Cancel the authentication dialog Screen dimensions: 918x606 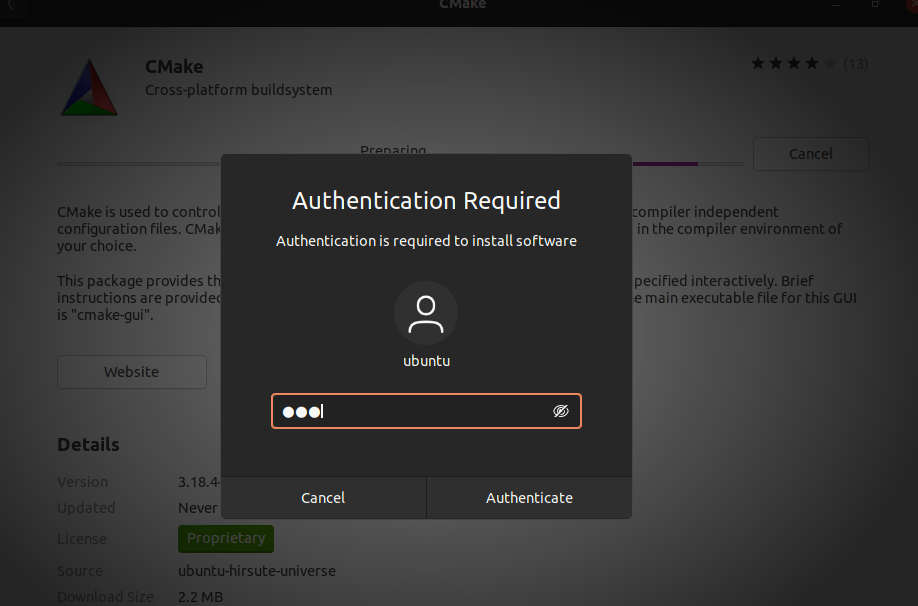(x=323, y=498)
